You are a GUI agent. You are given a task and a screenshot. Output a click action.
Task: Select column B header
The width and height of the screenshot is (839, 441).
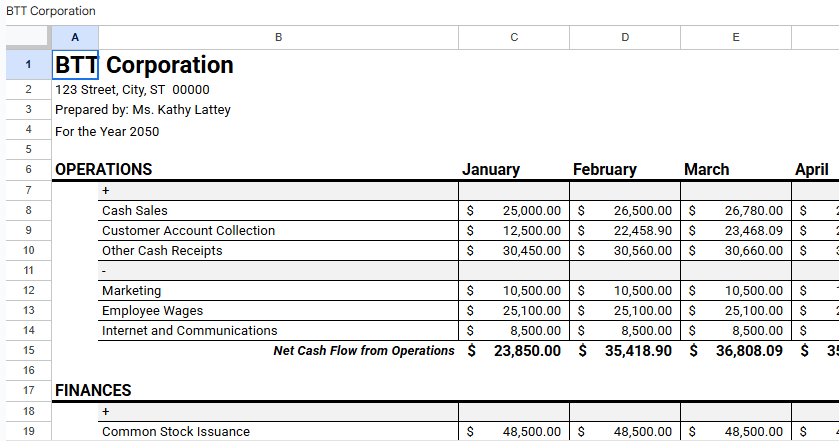click(278, 37)
